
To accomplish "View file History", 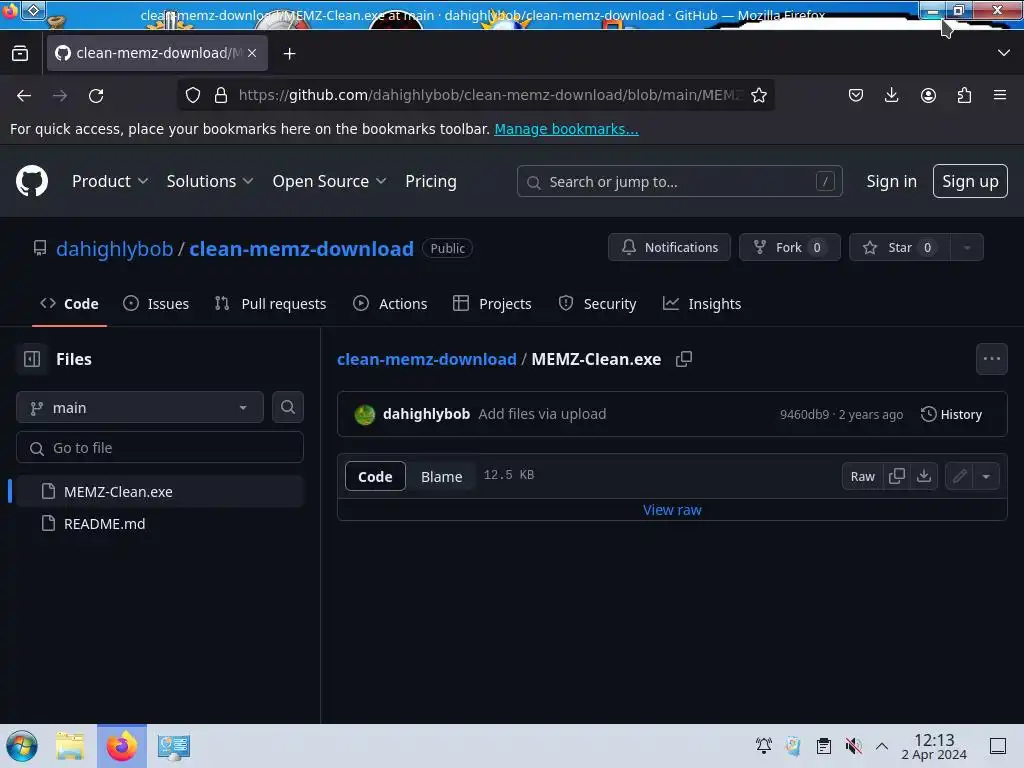I will pyautogui.click(x=951, y=414).
